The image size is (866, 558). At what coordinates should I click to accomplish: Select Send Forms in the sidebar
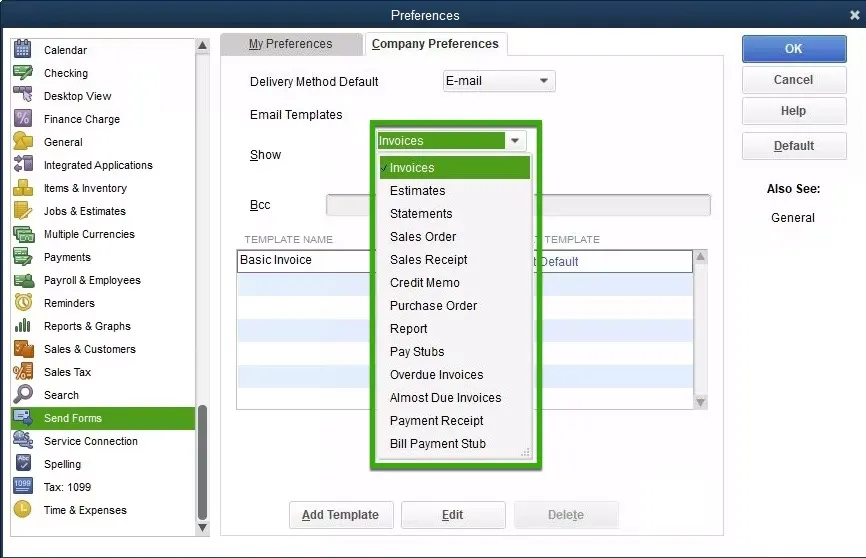(103, 418)
